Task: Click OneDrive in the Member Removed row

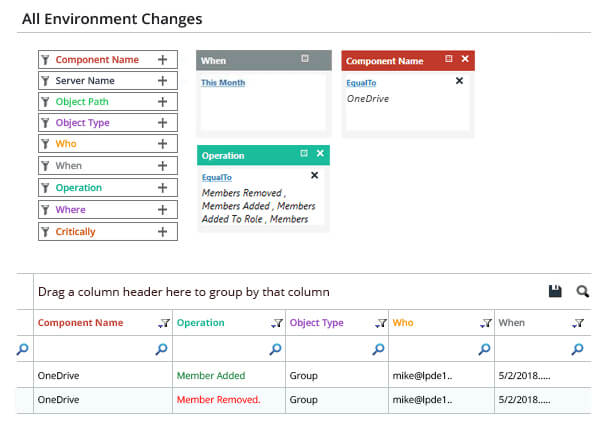Action: point(59,400)
